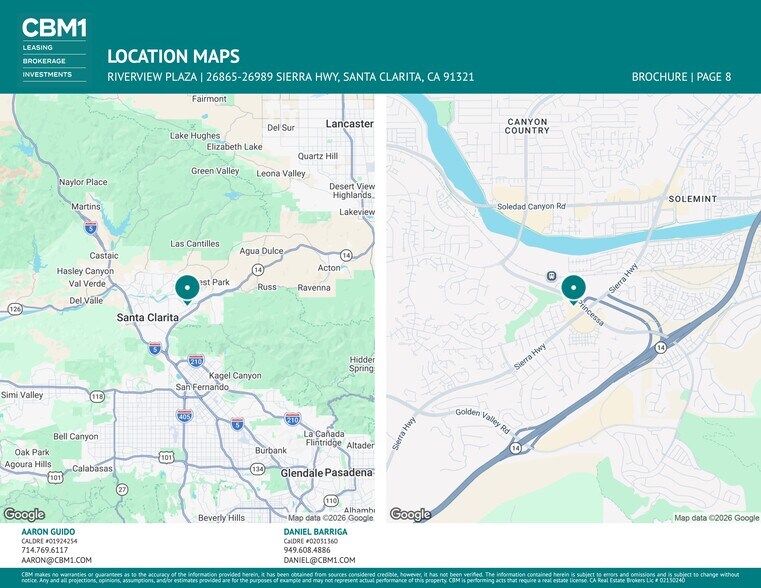This screenshot has height=588, width=761.
Task: Click the Google logo on the left map
Action: coord(24,514)
